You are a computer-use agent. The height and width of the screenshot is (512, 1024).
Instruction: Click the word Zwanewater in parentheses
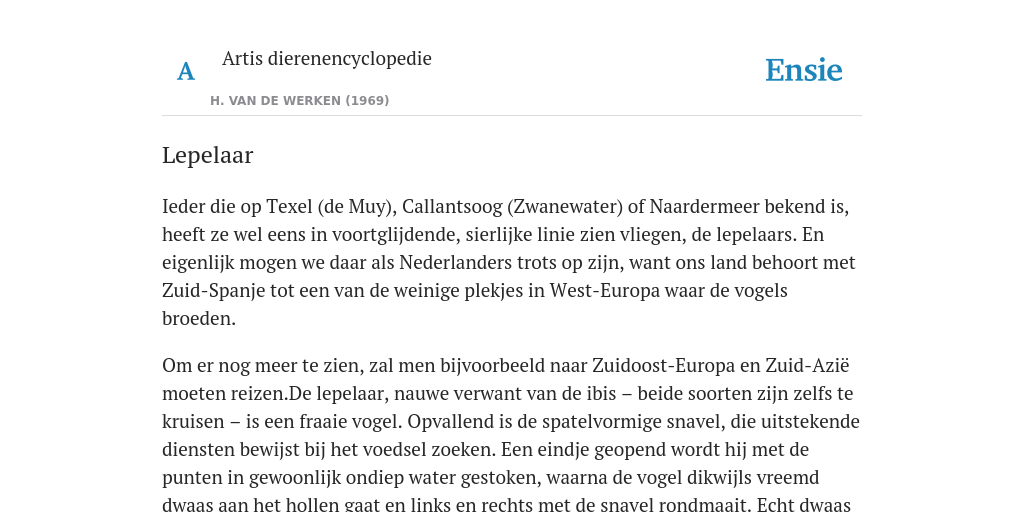coord(565,207)
